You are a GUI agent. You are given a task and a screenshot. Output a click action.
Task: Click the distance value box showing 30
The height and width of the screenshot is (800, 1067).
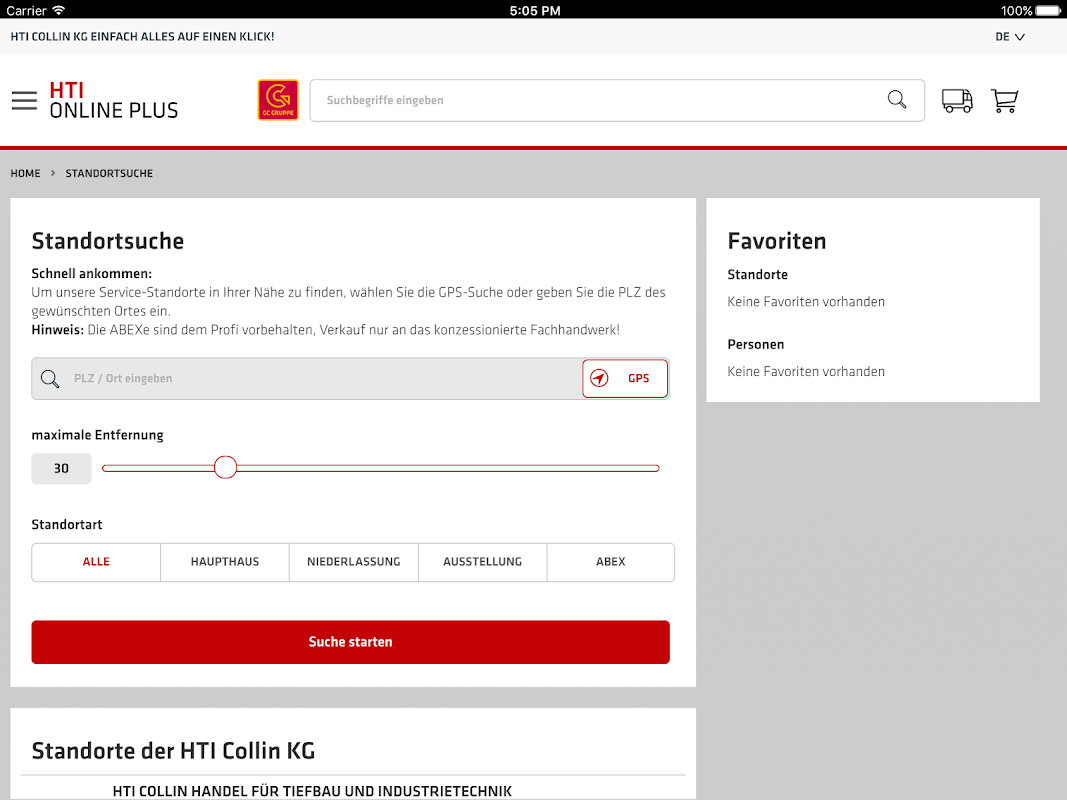pos(61,468)
